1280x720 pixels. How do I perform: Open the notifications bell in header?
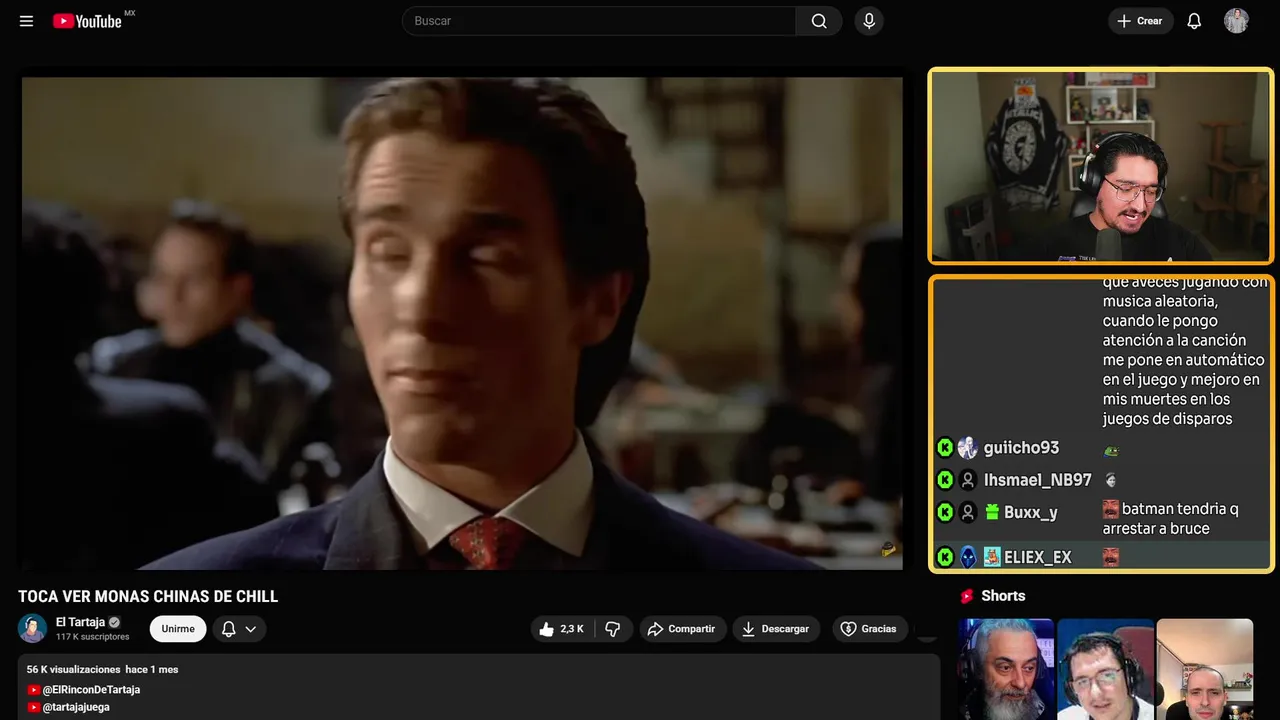[1194, 21]
